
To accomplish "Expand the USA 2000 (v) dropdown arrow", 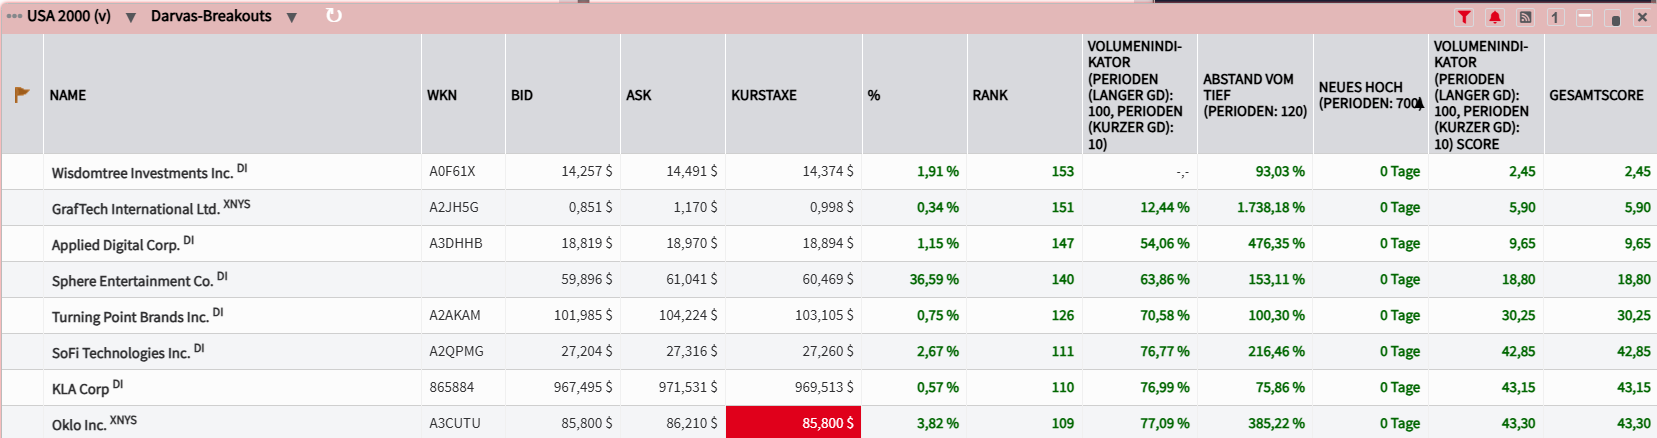I will click(130, 18).
